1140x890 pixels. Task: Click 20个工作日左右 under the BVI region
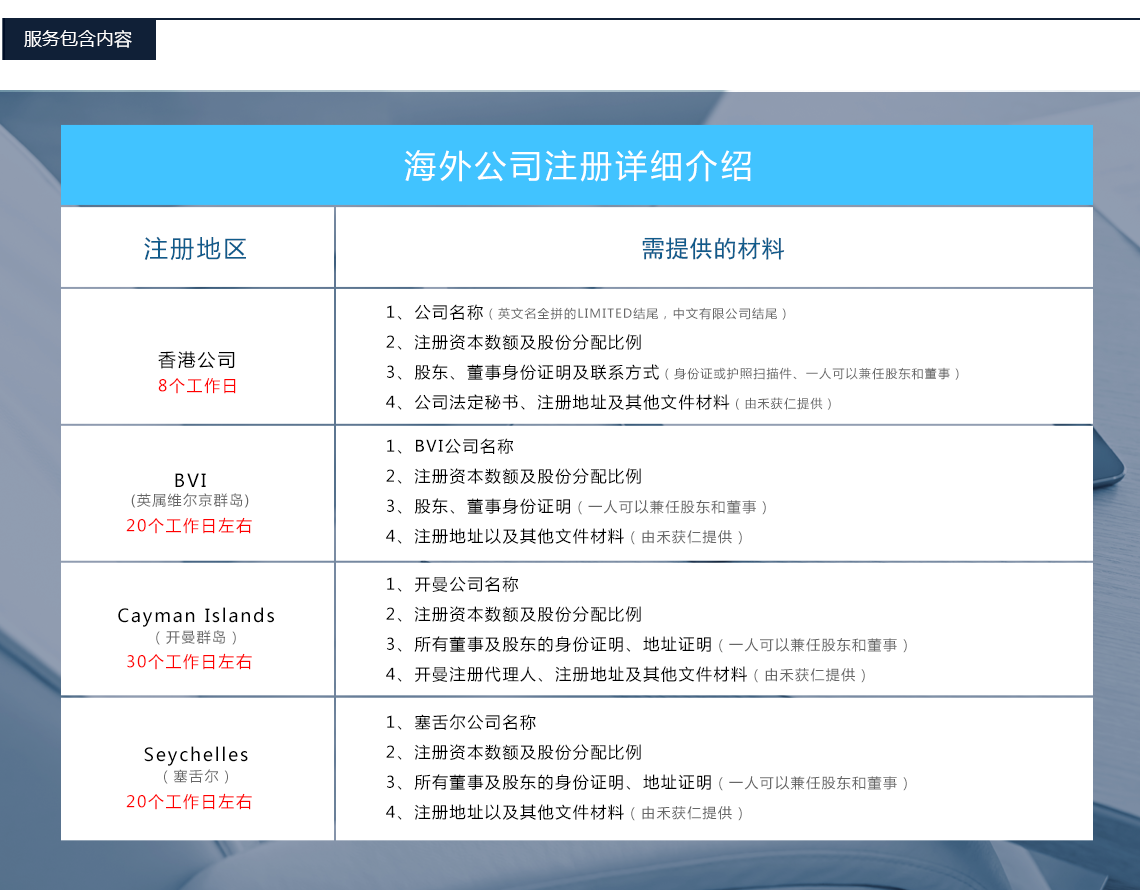[x=189, y=526]
